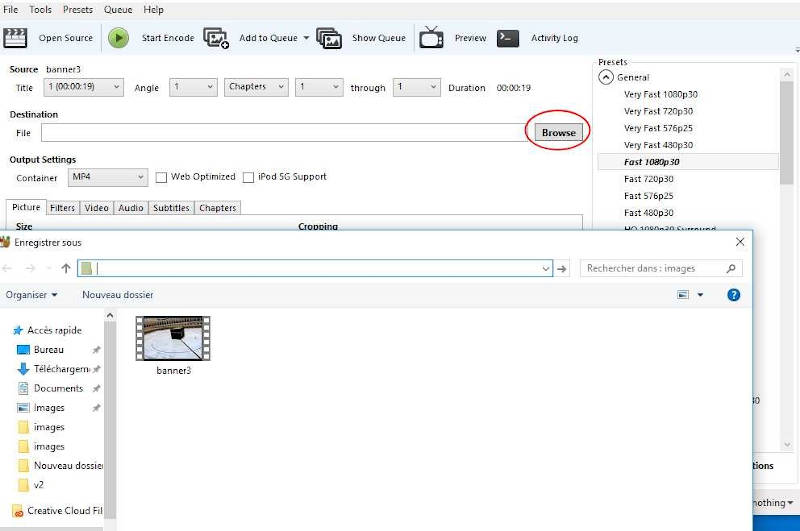Image resolution: width=800 pixels, height=531 pixels.
Task: Click the change view icon
Action: pyautogui.click(x=683, y=295)
